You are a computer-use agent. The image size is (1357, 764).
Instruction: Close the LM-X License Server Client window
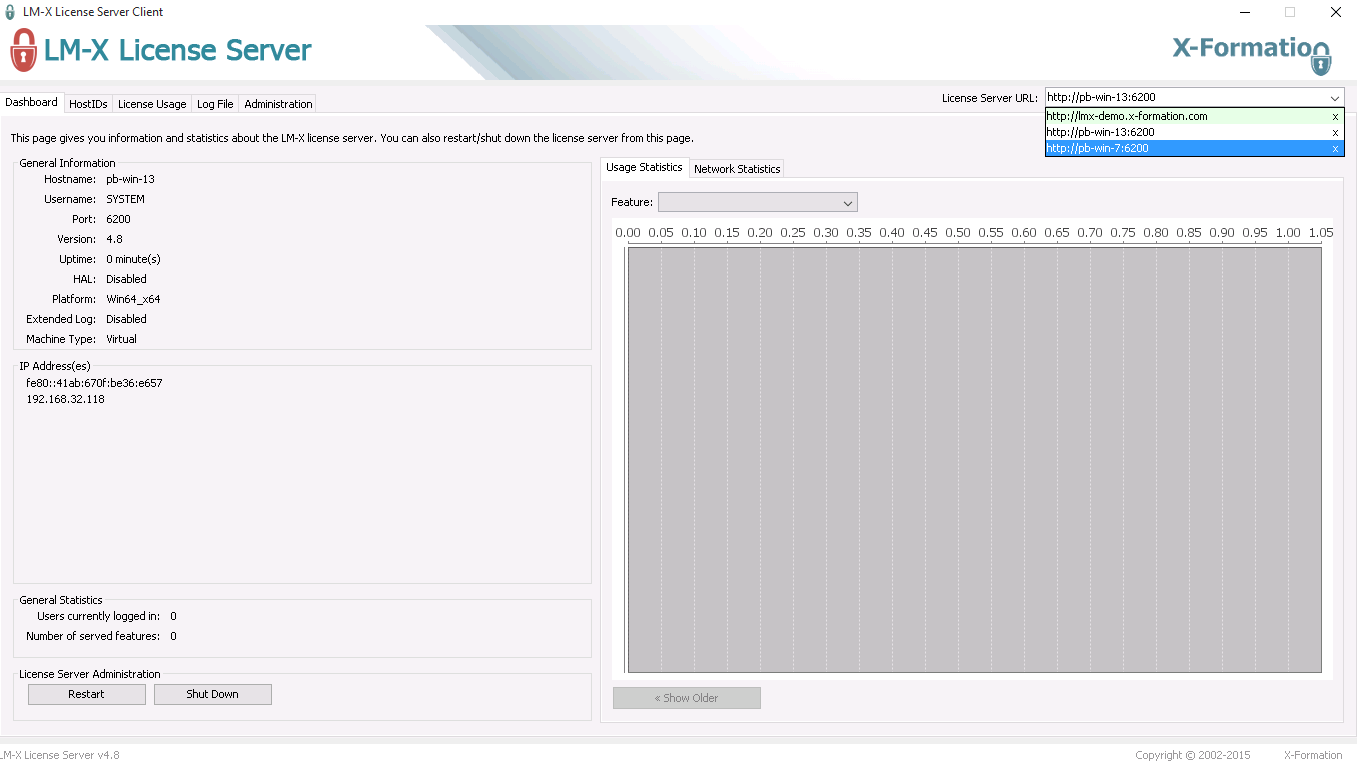pos(1335,12)
